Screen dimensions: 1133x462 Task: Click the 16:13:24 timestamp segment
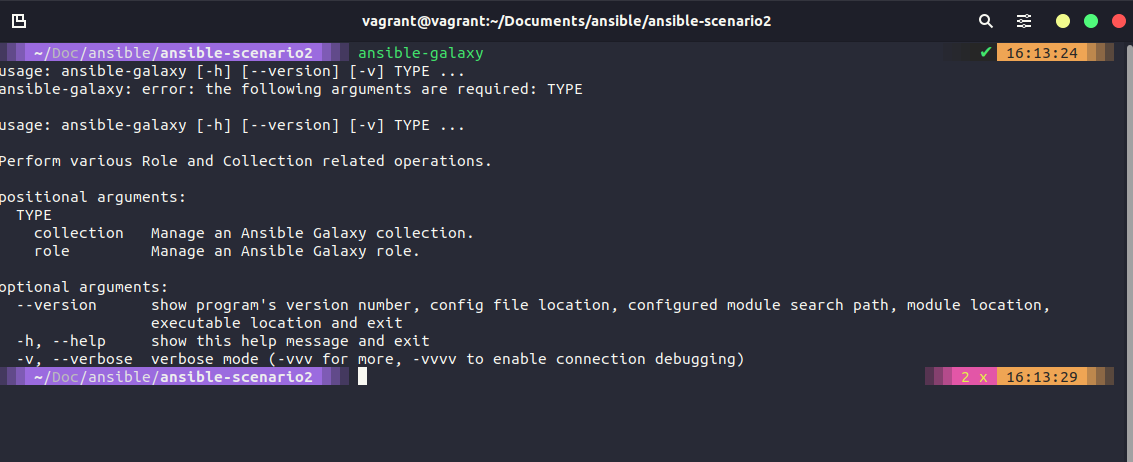tap(1042, 53)
